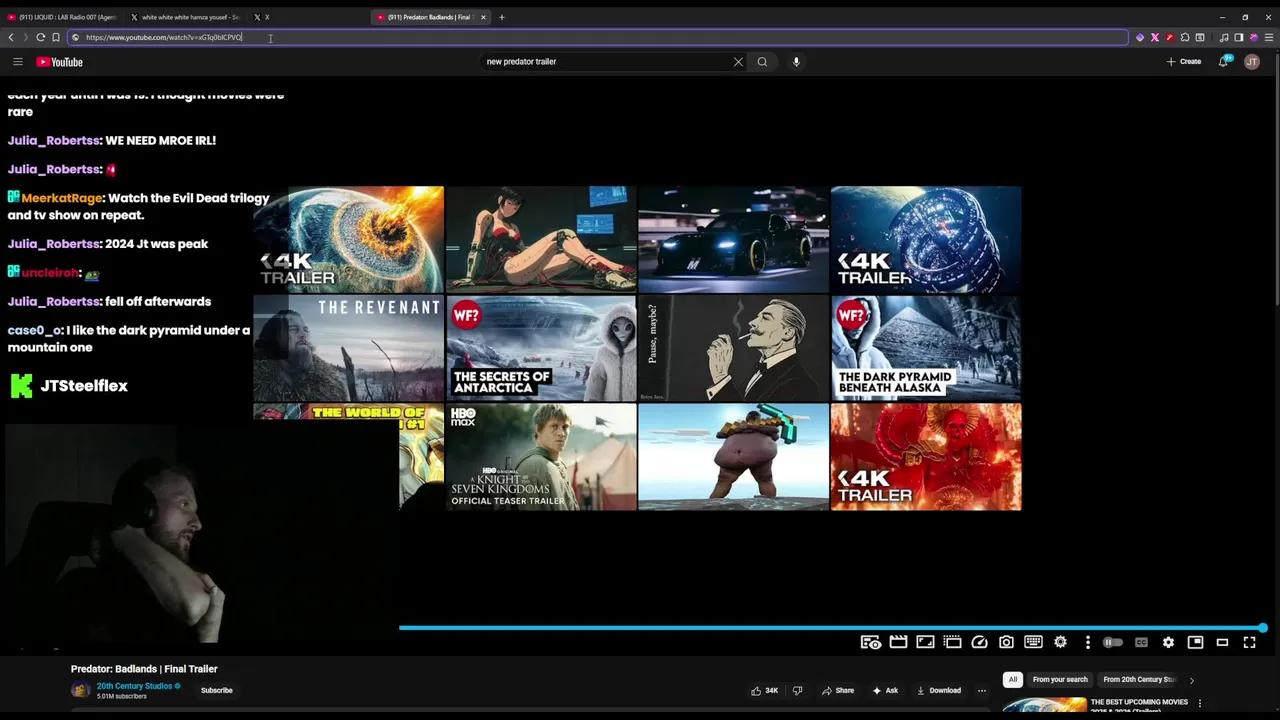Close the Predator: Badlands tab
1280x720 pixels.
coord(483,17)
